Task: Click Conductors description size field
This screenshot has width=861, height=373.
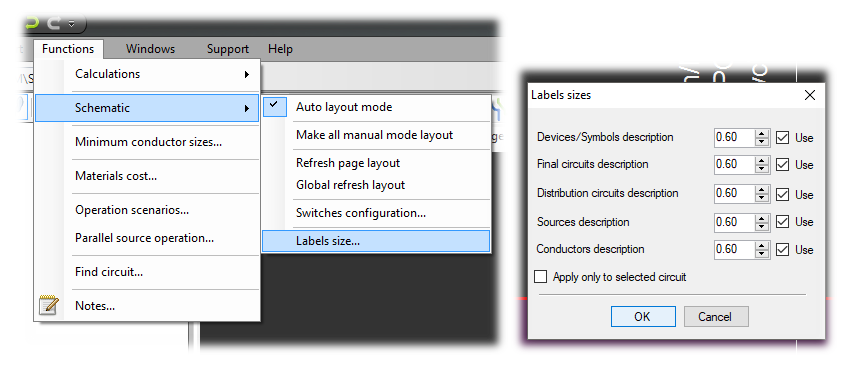Action: coord(735,249)
